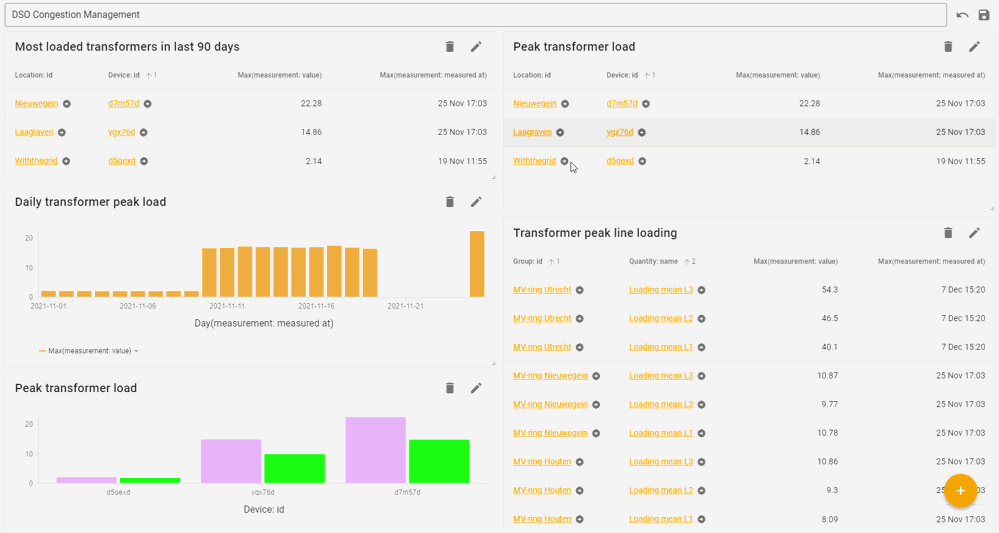Delete the Transformer peak line loading widget

pos(948,233)
